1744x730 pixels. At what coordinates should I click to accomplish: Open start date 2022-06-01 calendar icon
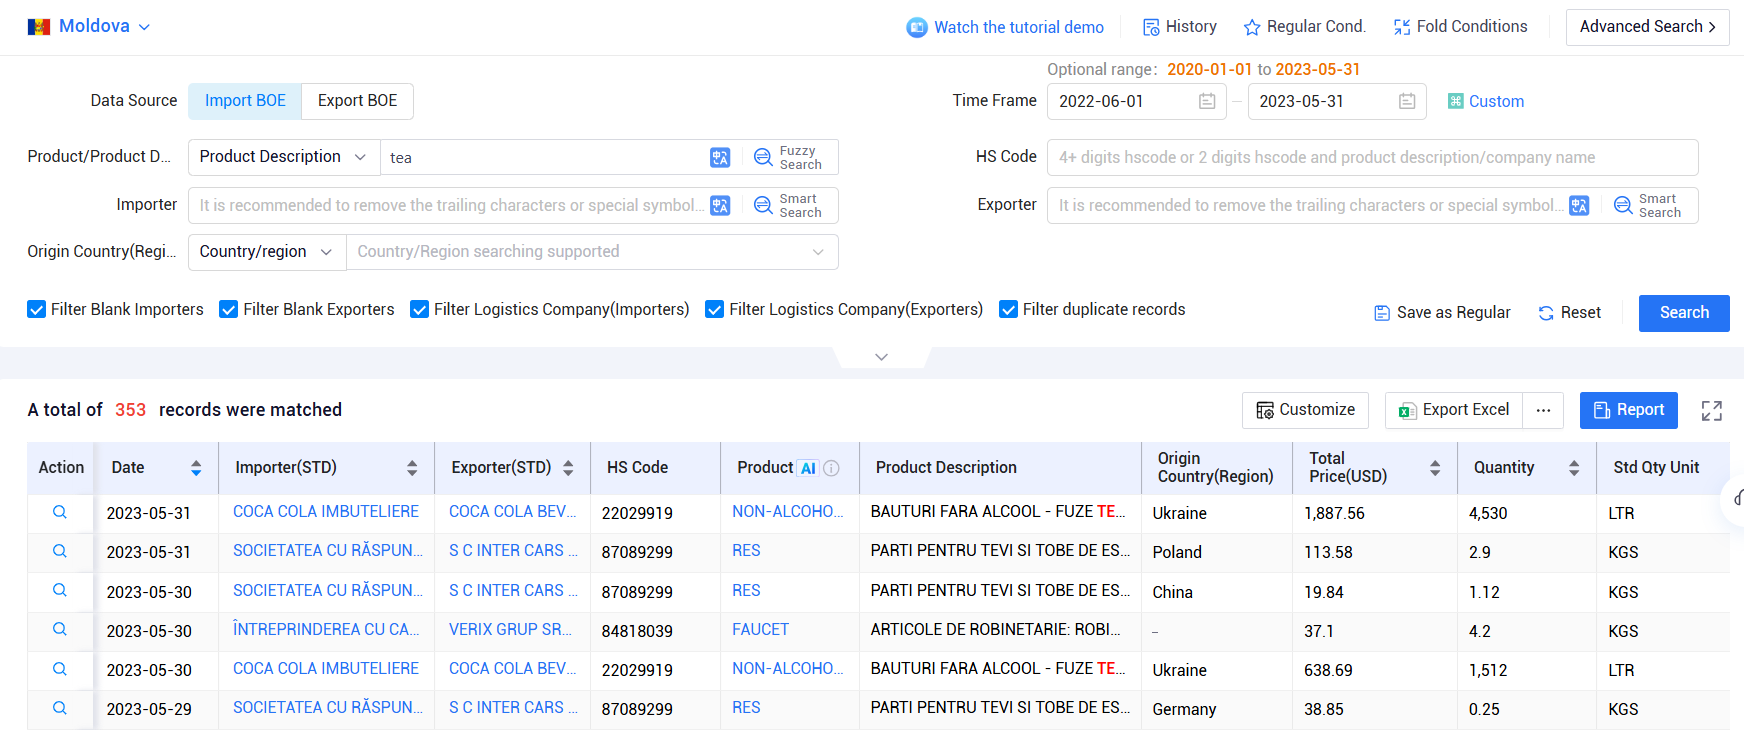[1207, 101]
